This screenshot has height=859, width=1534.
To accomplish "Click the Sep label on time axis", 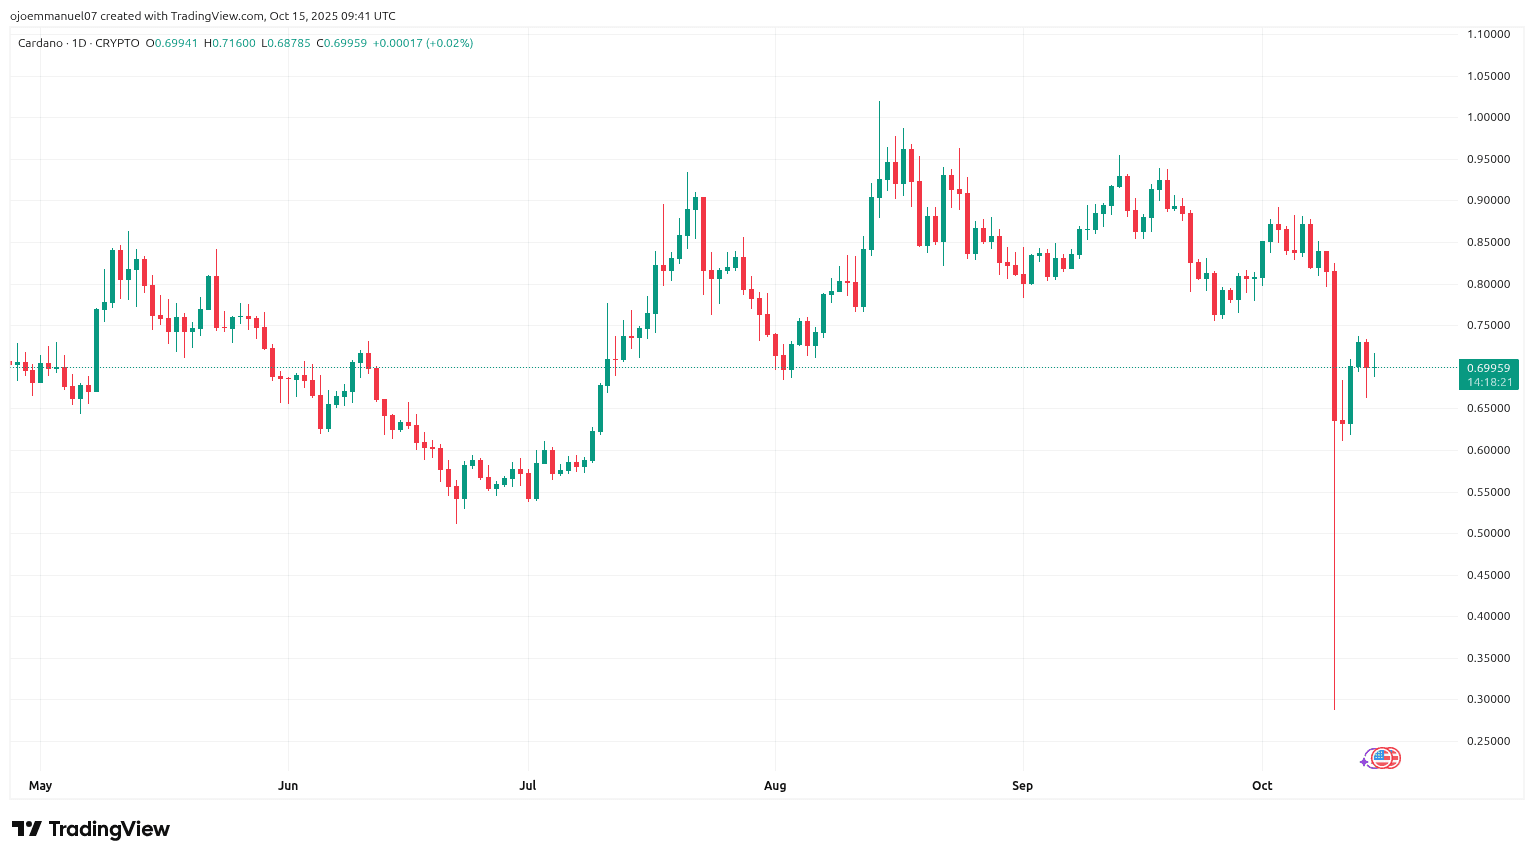I will pyautogui.click(x=1022, y=786).
